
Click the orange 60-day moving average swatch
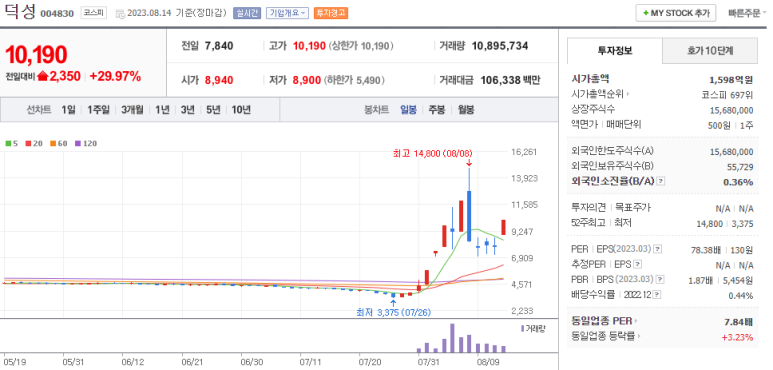[53, 143]
